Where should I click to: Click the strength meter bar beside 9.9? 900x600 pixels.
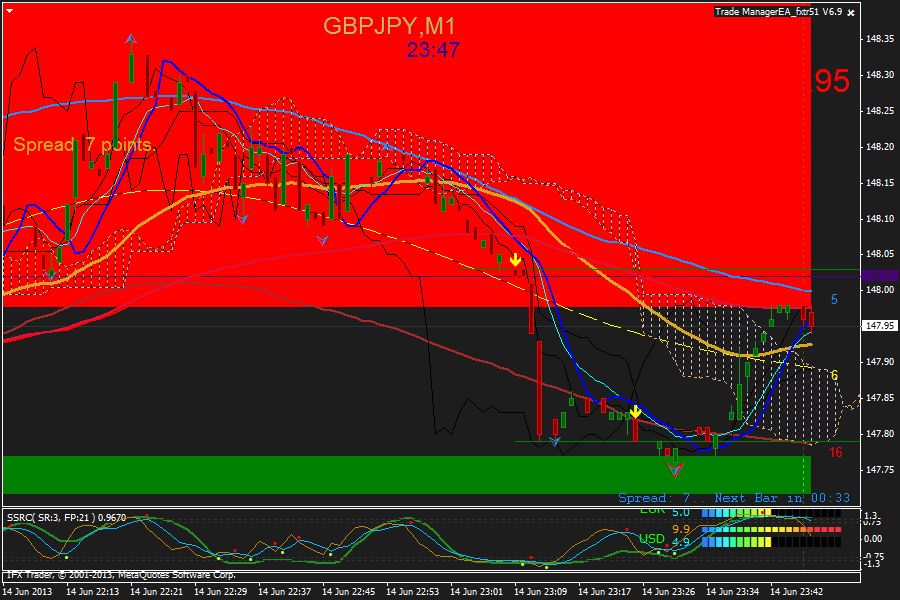pyautogui.click(x=771, y=529)
